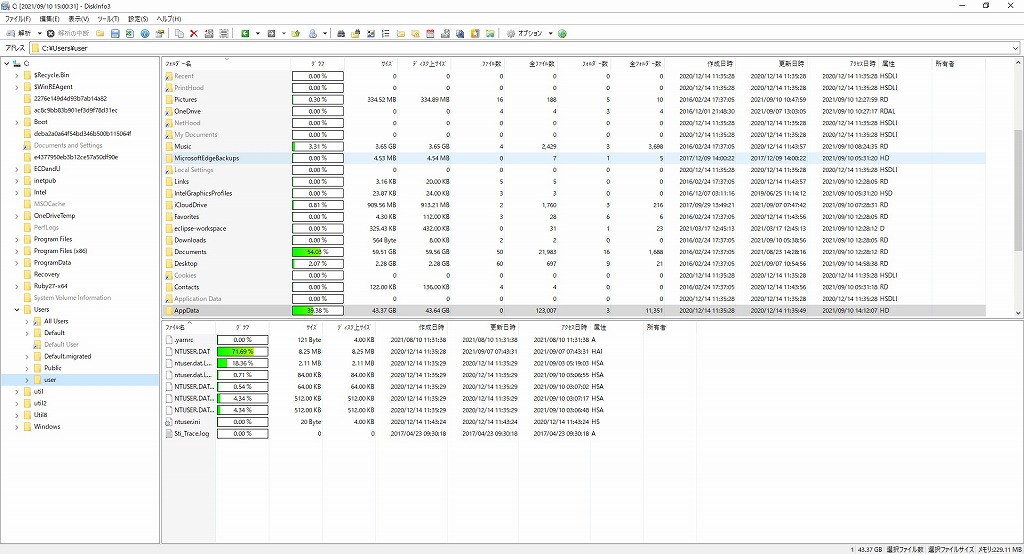Sort by the フォルダー名 column header

click(x=226, y=64)
